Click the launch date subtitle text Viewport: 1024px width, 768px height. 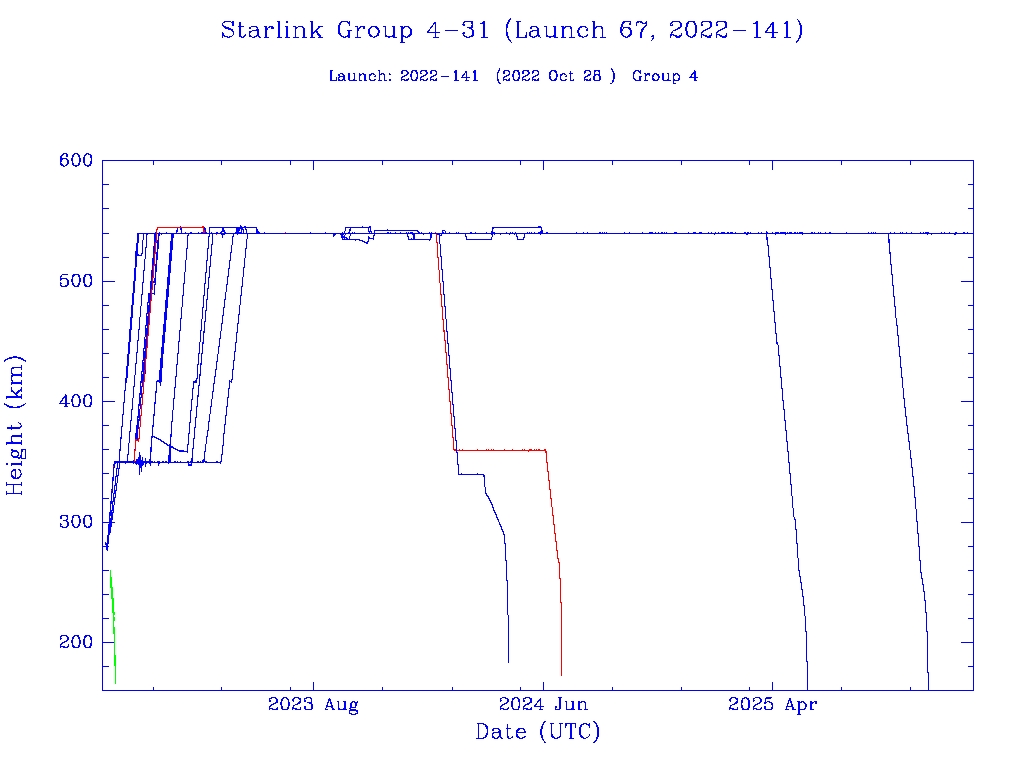pos(512,77)
